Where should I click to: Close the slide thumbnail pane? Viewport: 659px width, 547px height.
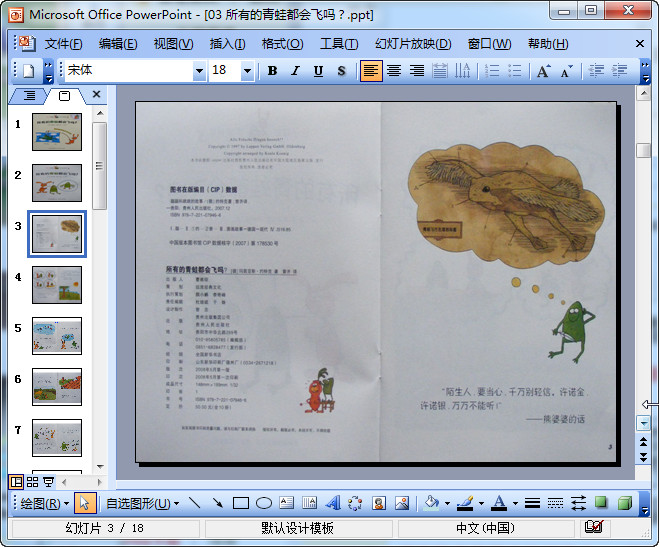pyautogui.click(x=96, y=94)
